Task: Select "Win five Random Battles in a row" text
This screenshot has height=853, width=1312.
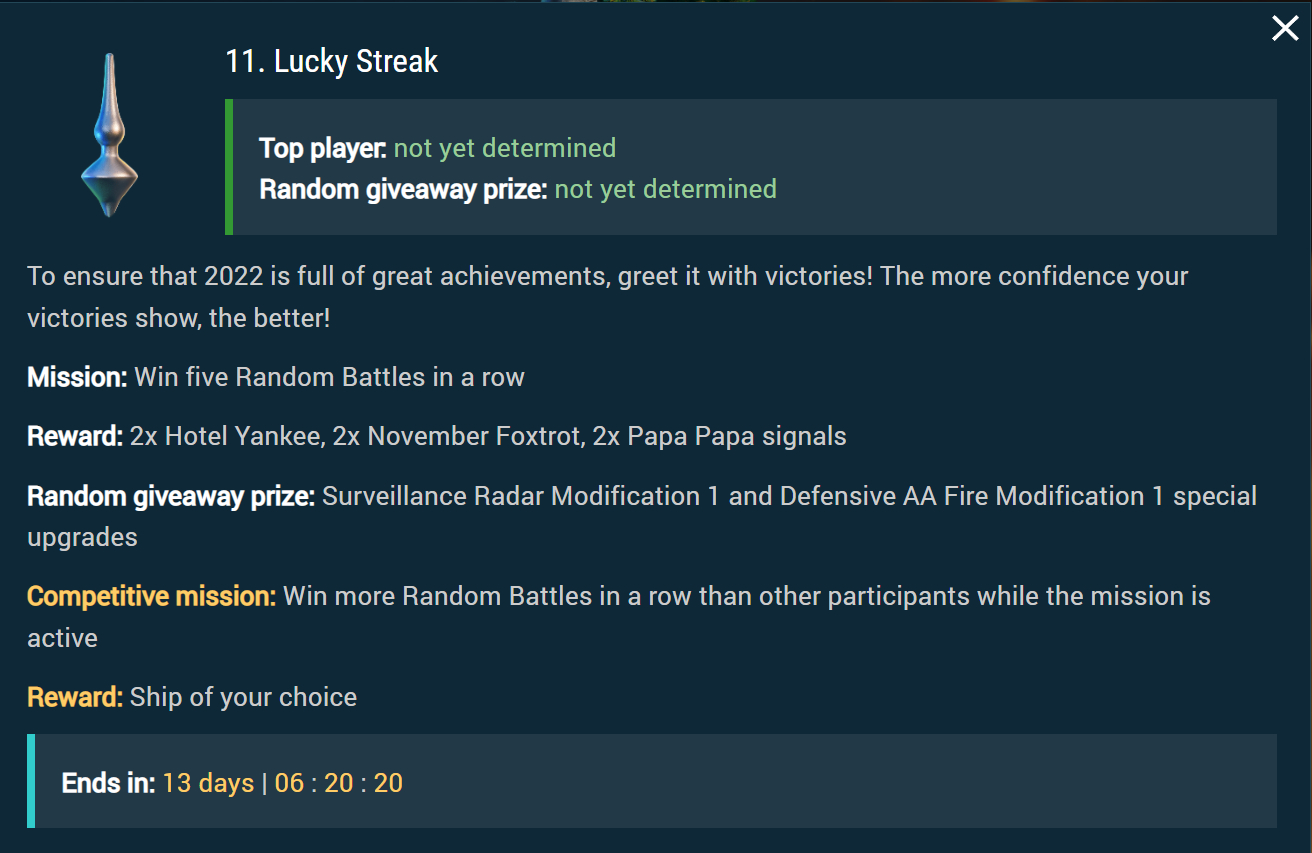Action: 329,377
